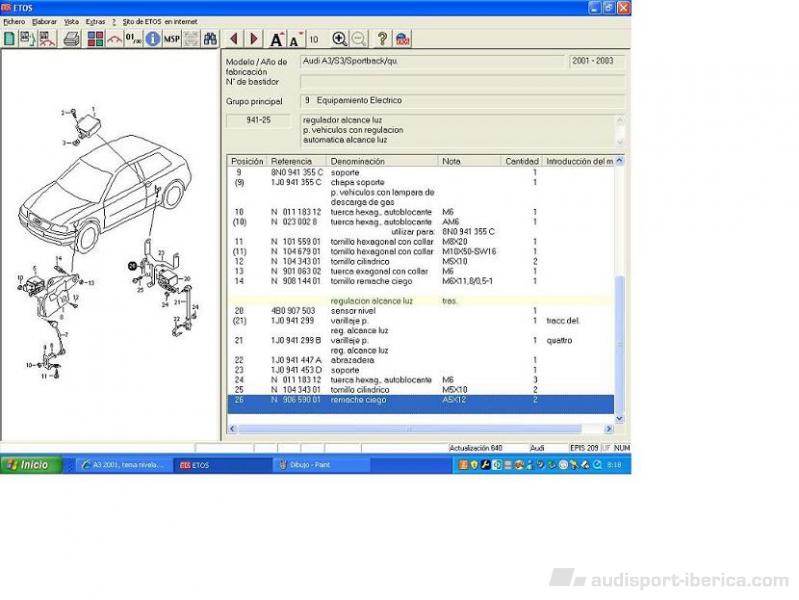Decrease font size with small A icon
Viewport: 799px width, 600px height.
pyautogui.click(x=295, y=40)
